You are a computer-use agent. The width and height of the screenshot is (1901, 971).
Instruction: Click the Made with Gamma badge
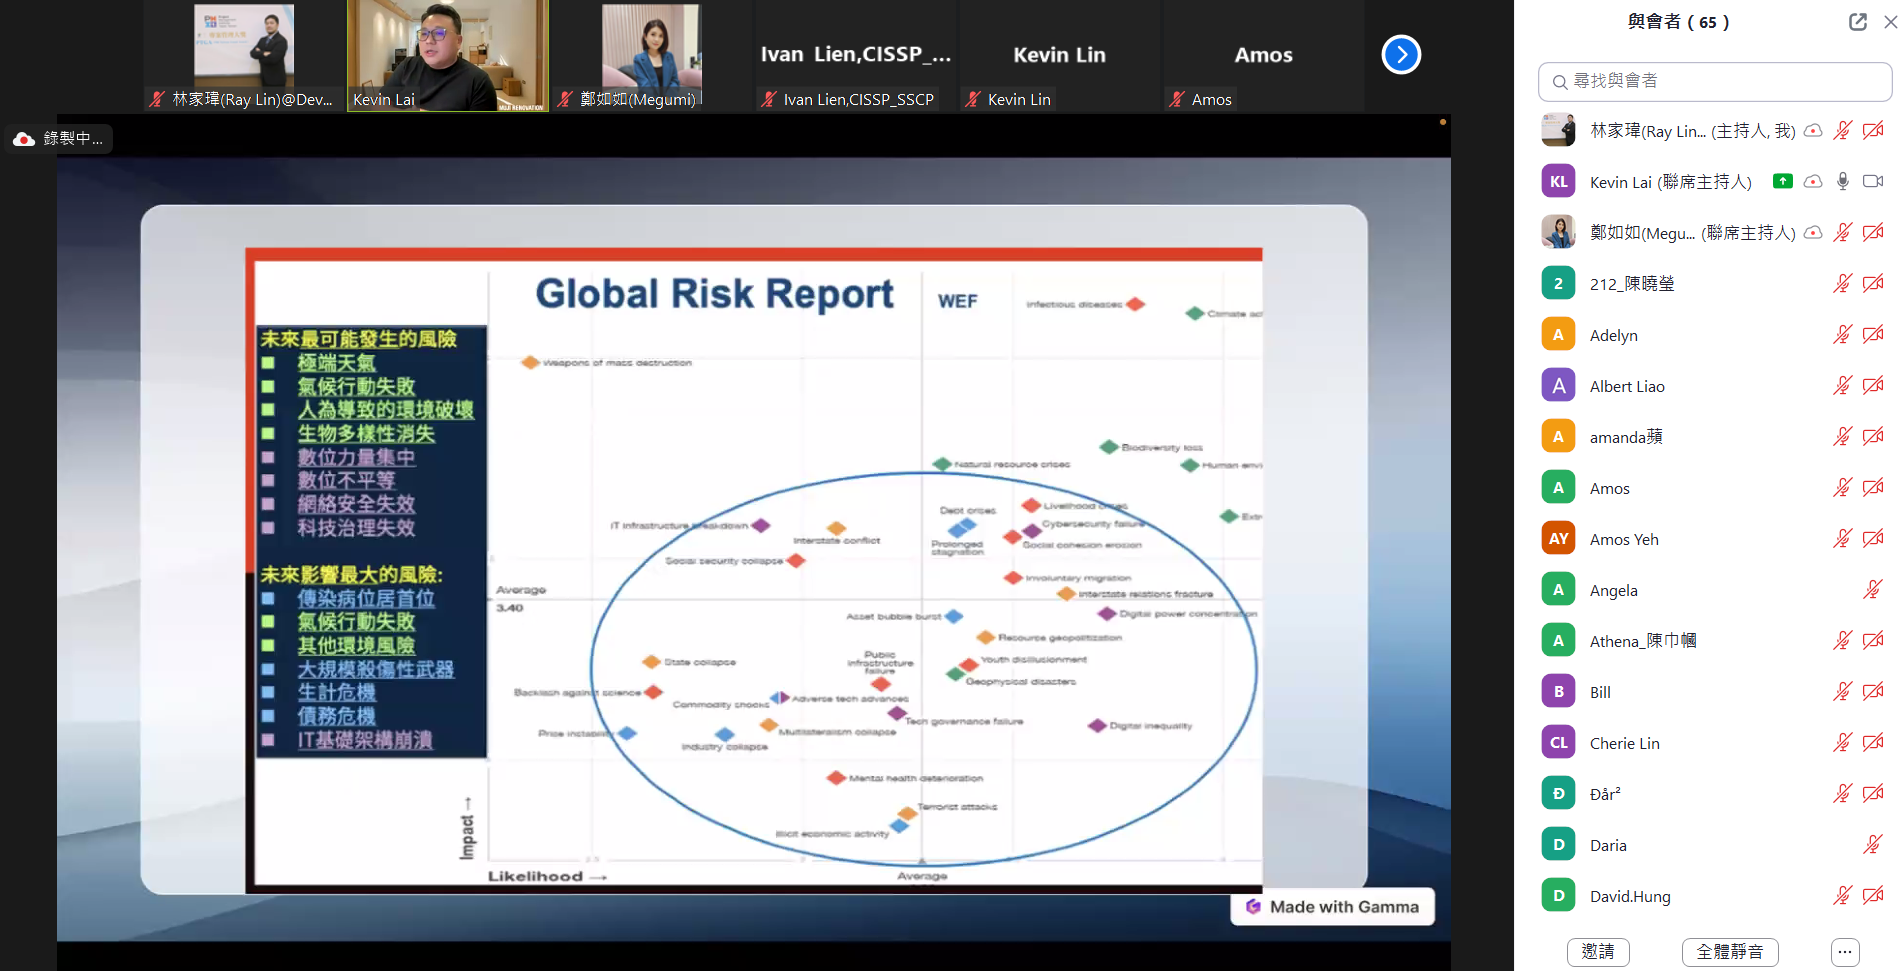point(1332,907)
